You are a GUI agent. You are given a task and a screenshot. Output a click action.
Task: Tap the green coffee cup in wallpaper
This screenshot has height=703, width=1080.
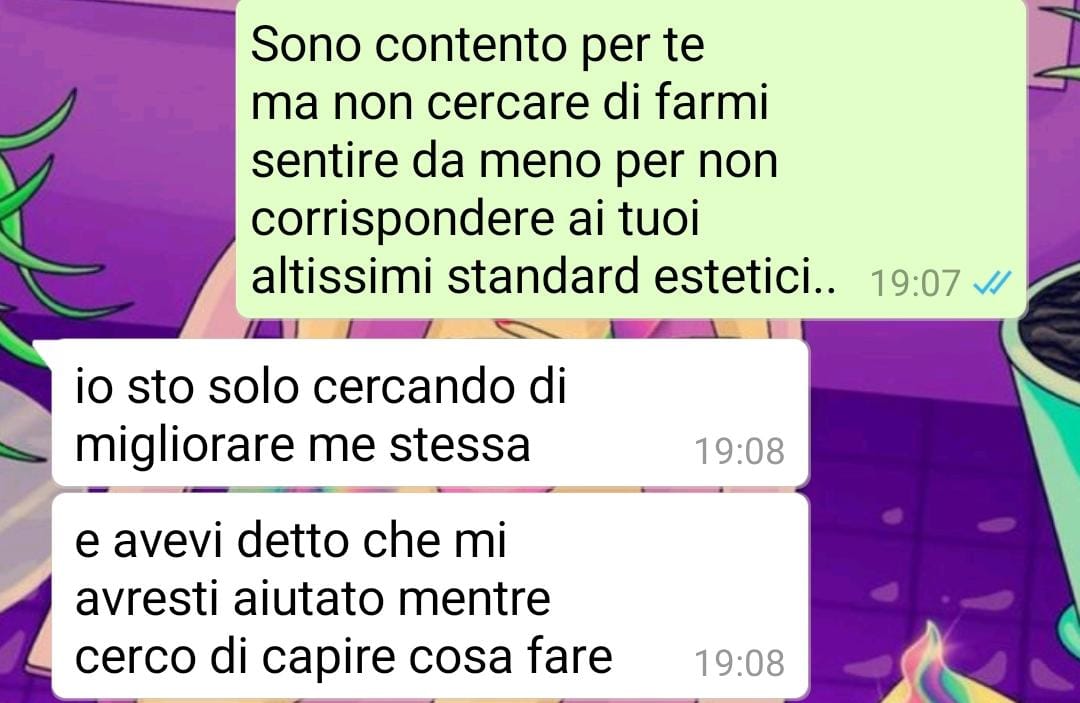coord(1040,427)
